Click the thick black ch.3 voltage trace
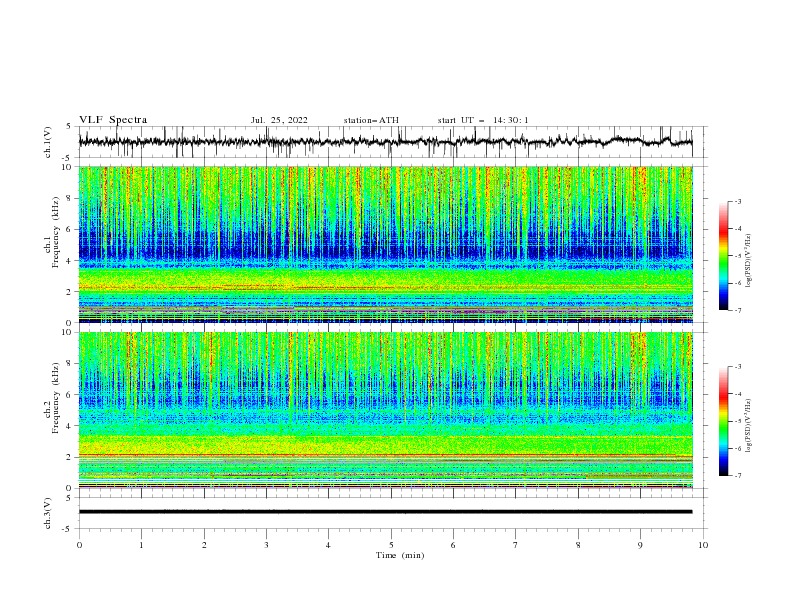 (x=385, y=512)
